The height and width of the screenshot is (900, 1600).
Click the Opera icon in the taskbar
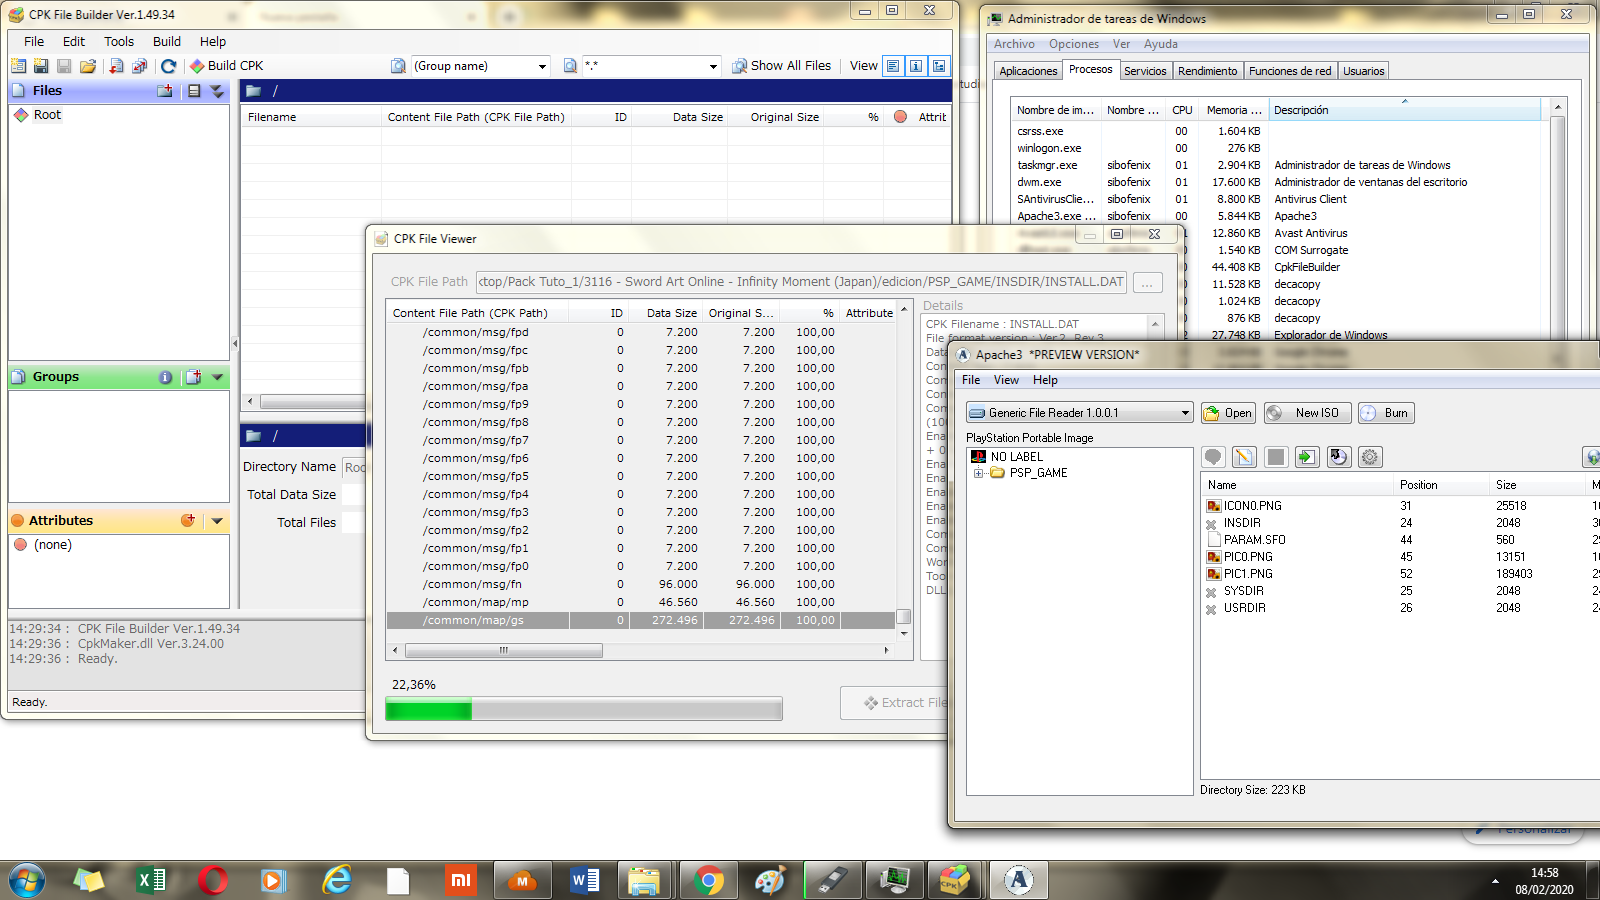coord(213,881)
